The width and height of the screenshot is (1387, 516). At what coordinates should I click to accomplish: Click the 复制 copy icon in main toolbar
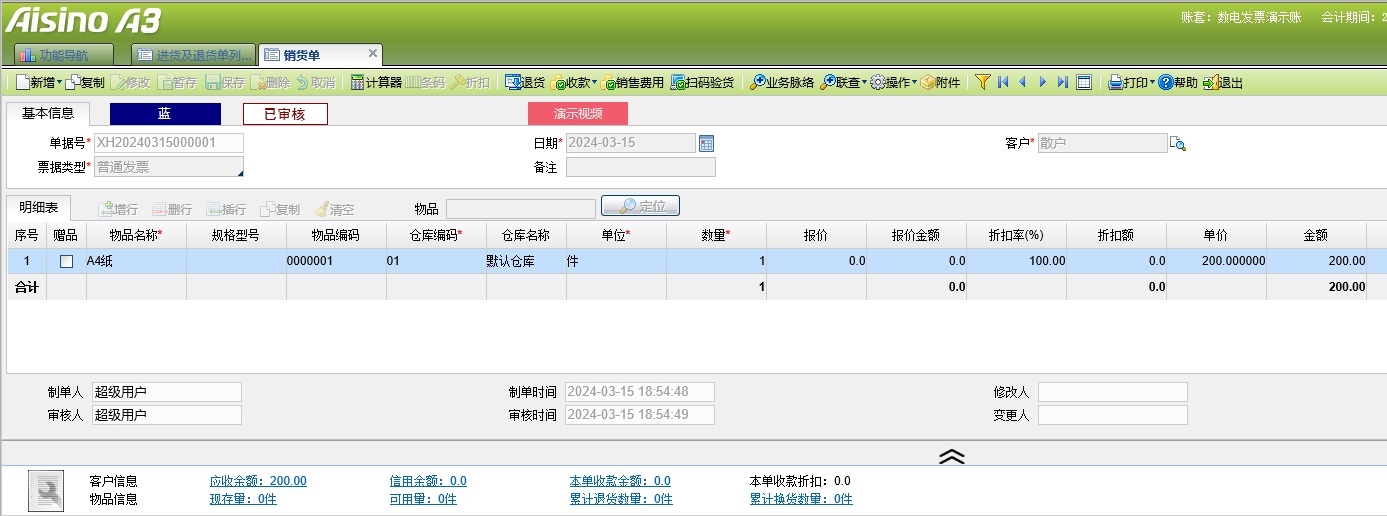tap(72, 83)
